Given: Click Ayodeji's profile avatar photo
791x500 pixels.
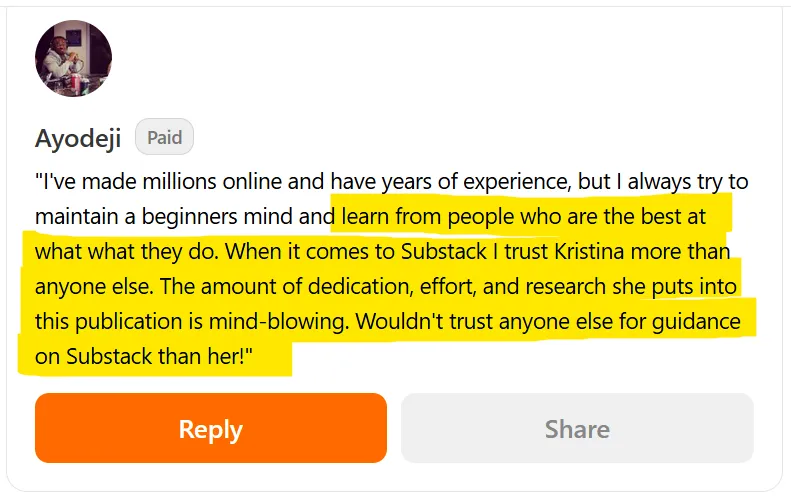Looking at the screenshot, I should 73,58.
